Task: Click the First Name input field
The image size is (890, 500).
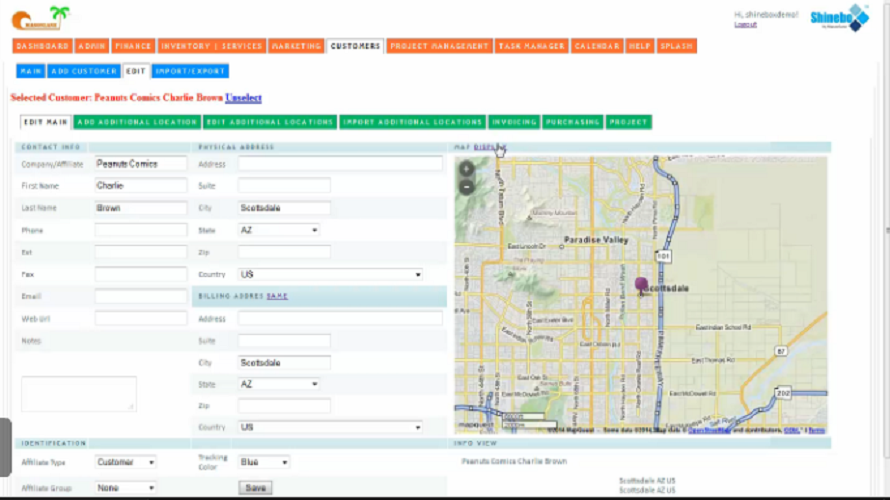Action: [141, 186]
